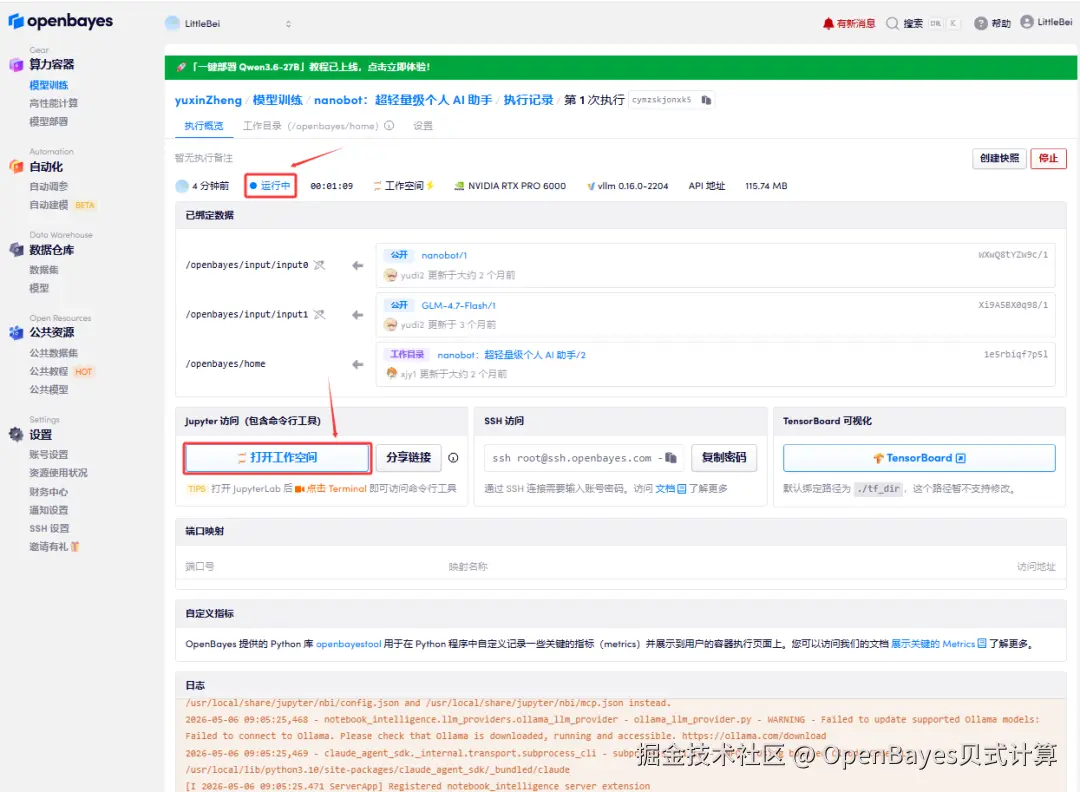The width and height of the screenshot is (1080, 792).
Task: Switch to the 设置 tab
Action: pyautogui.click(x=423, y=126)
